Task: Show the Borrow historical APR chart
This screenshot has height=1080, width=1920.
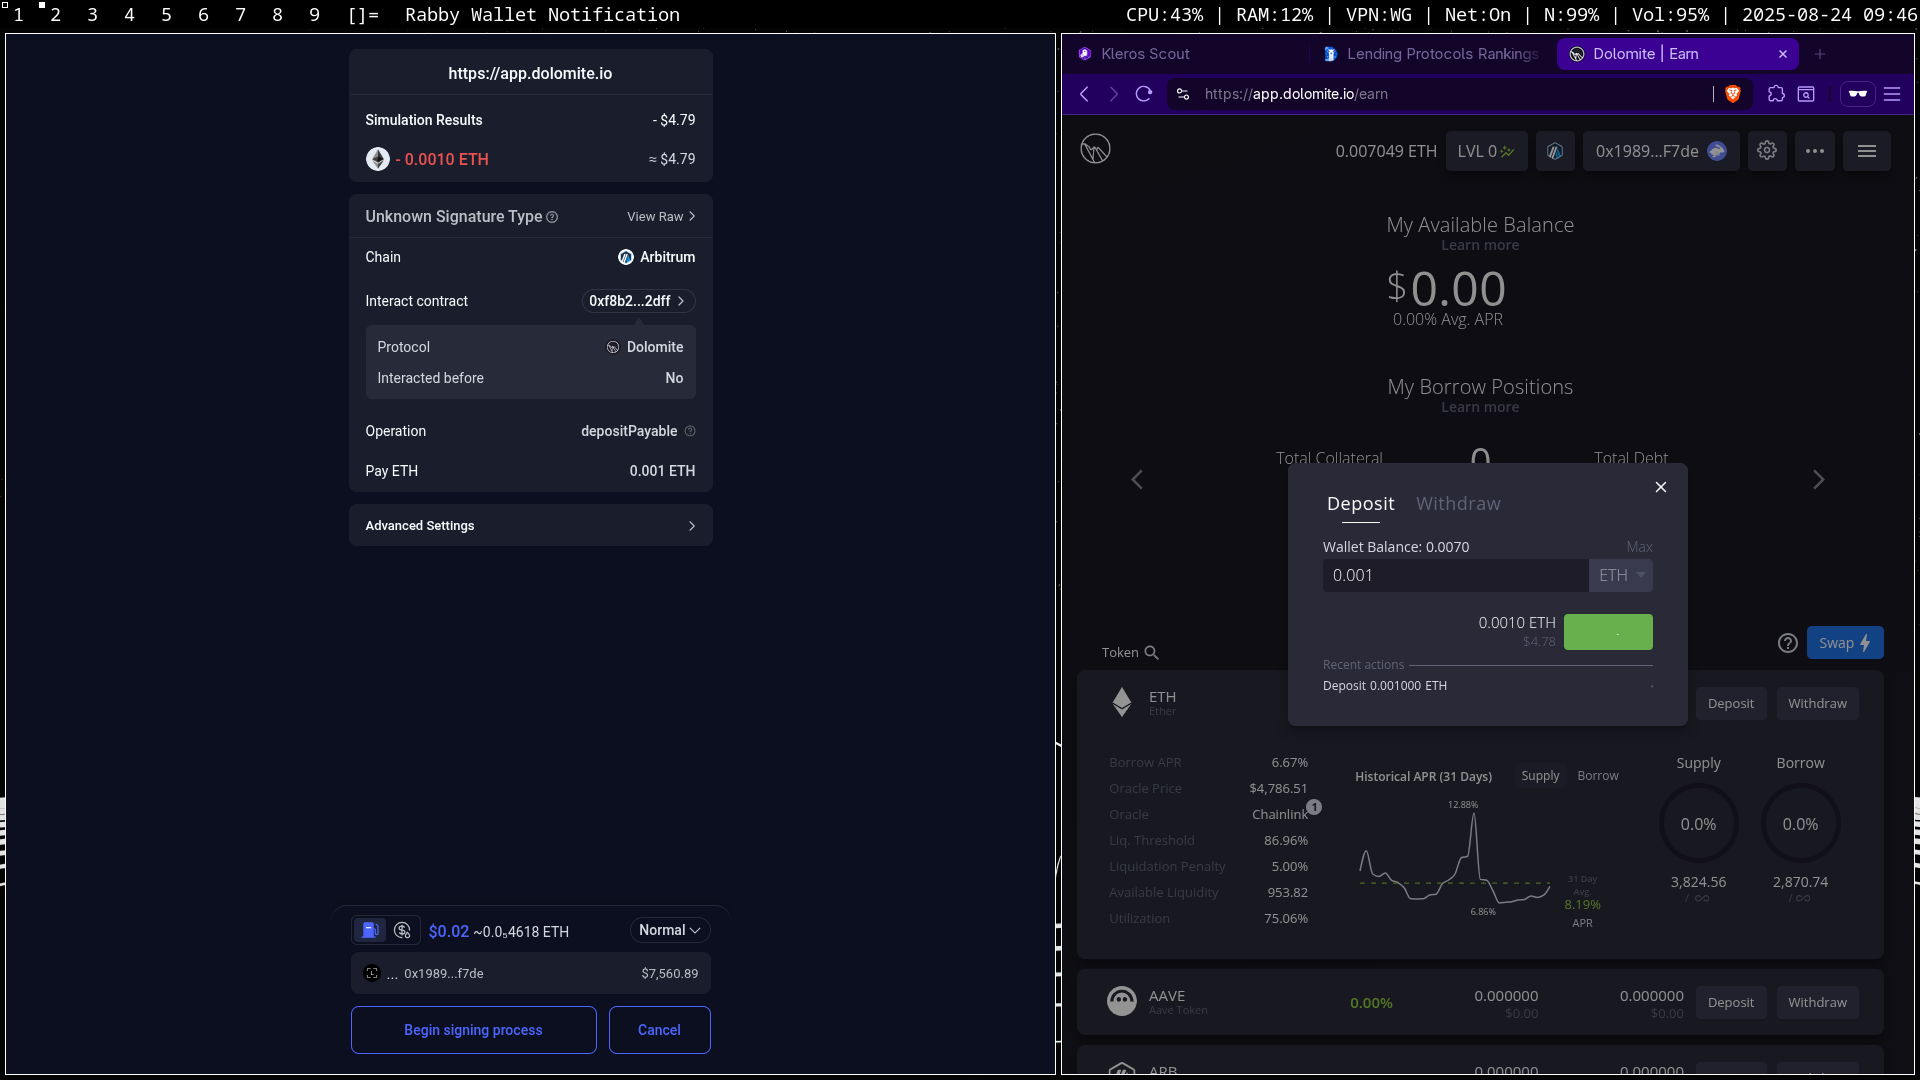Action: [x=1598, y=776]
